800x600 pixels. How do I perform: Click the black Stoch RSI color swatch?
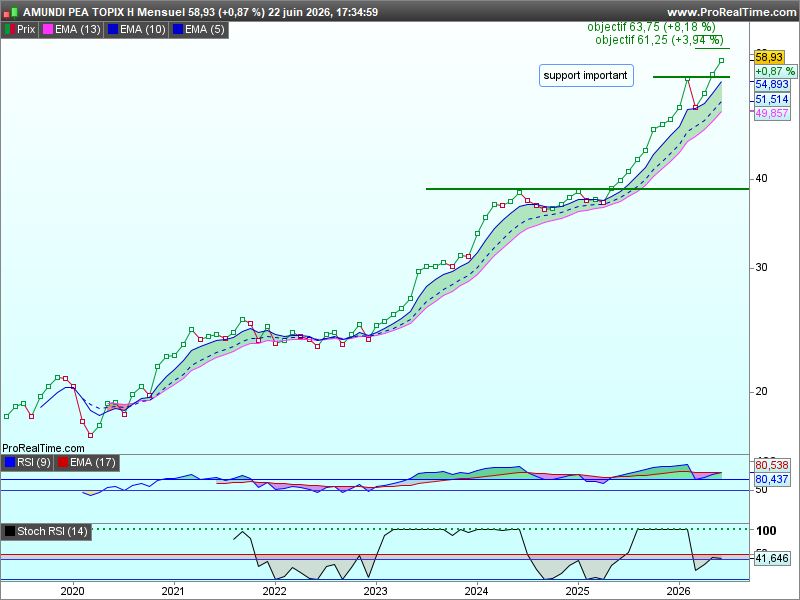[10, 531]
